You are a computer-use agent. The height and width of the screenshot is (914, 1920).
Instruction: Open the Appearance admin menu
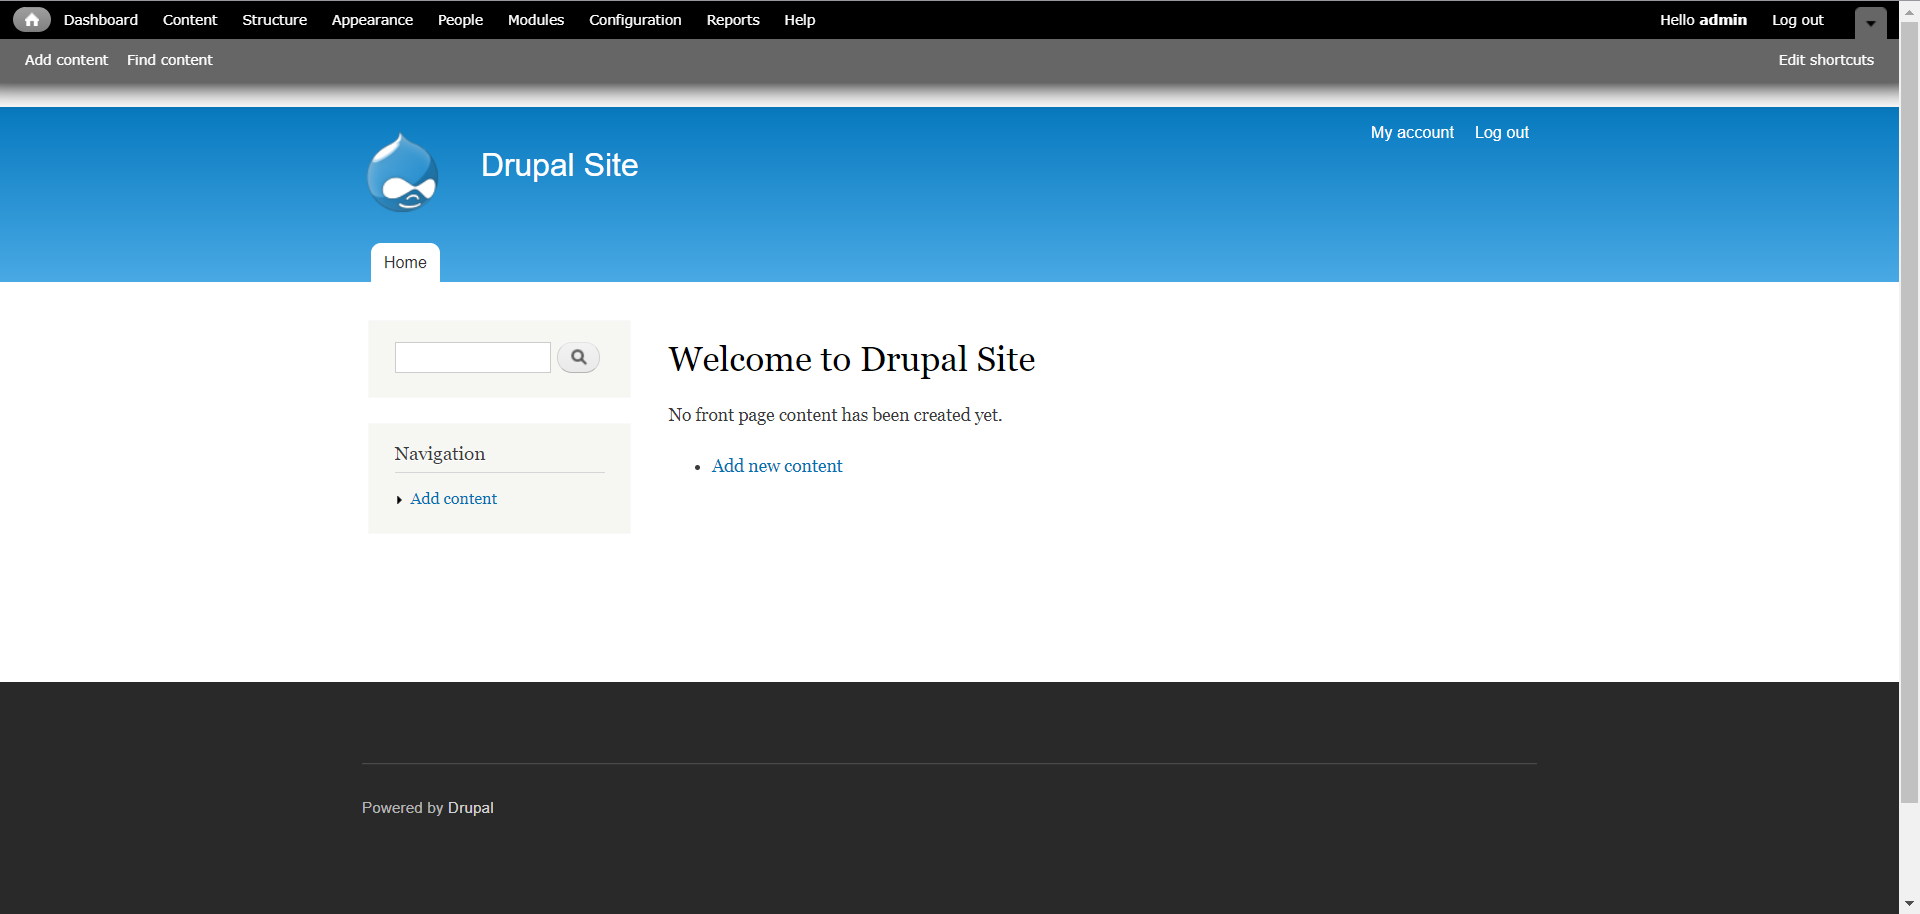pos(372,20)
